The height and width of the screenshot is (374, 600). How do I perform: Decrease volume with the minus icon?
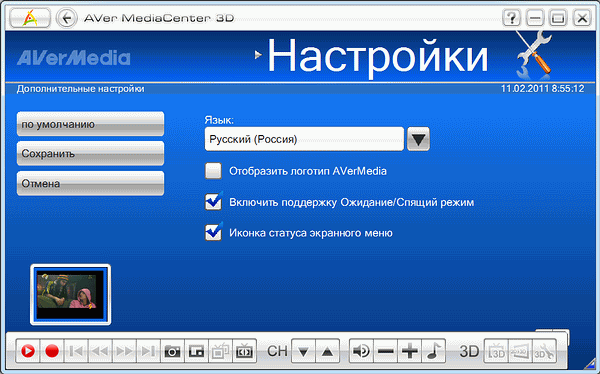(x=385, y=351)
